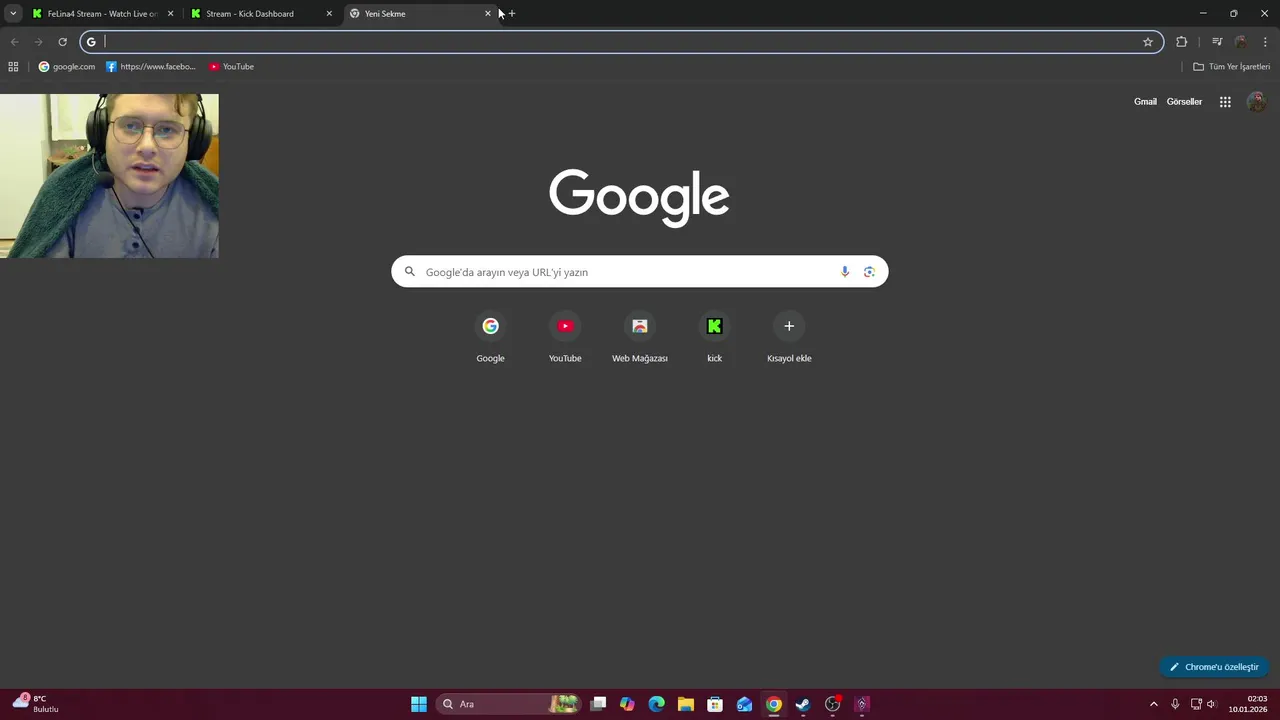This screenshot has width=1280, height=720.
Task: Open the tab search dropdown arrow
Action: (13, 14)
